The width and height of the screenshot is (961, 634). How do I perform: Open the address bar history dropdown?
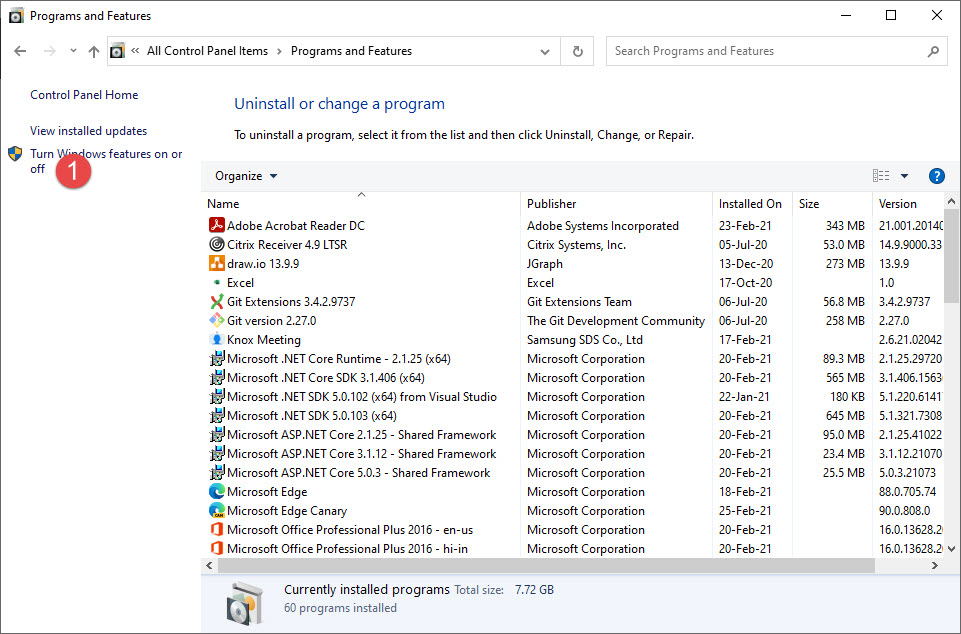tap(544, 52)
